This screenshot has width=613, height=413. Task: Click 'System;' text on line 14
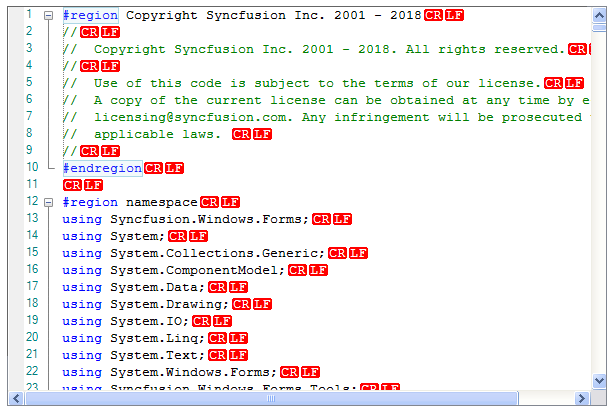coord(137,237)
